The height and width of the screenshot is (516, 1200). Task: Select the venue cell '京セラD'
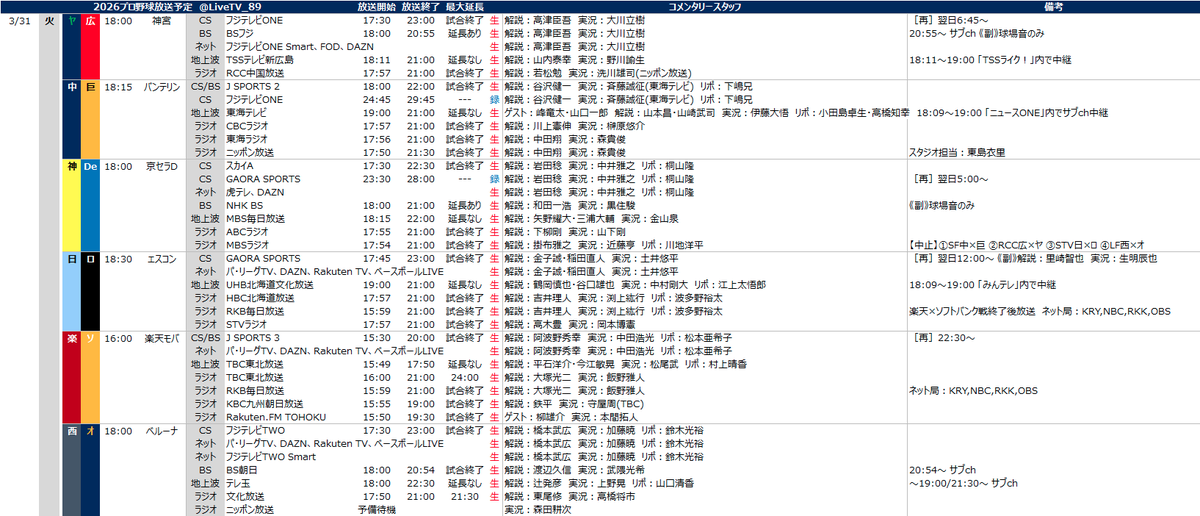(162, 165)
